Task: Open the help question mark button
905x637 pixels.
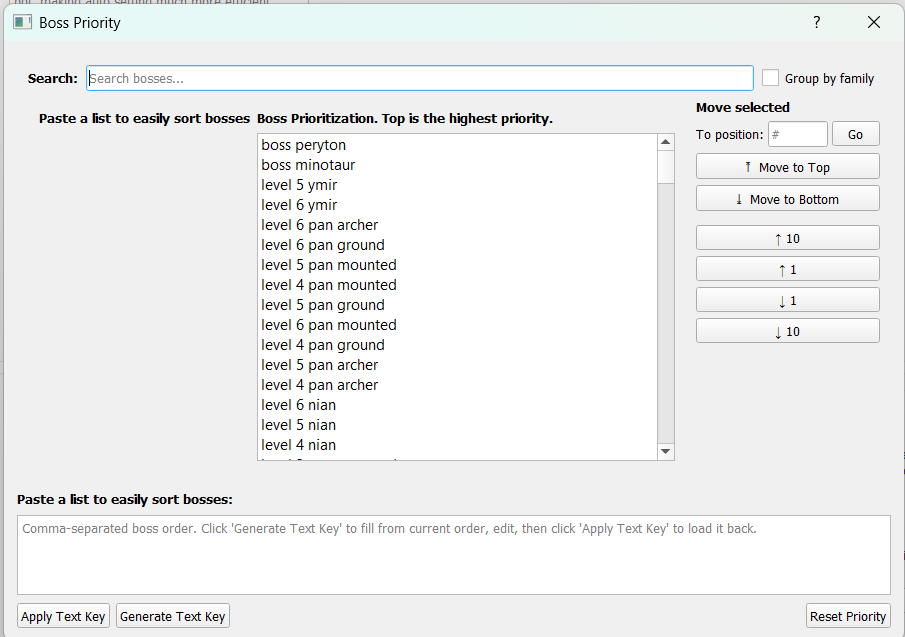Action: 817,23
